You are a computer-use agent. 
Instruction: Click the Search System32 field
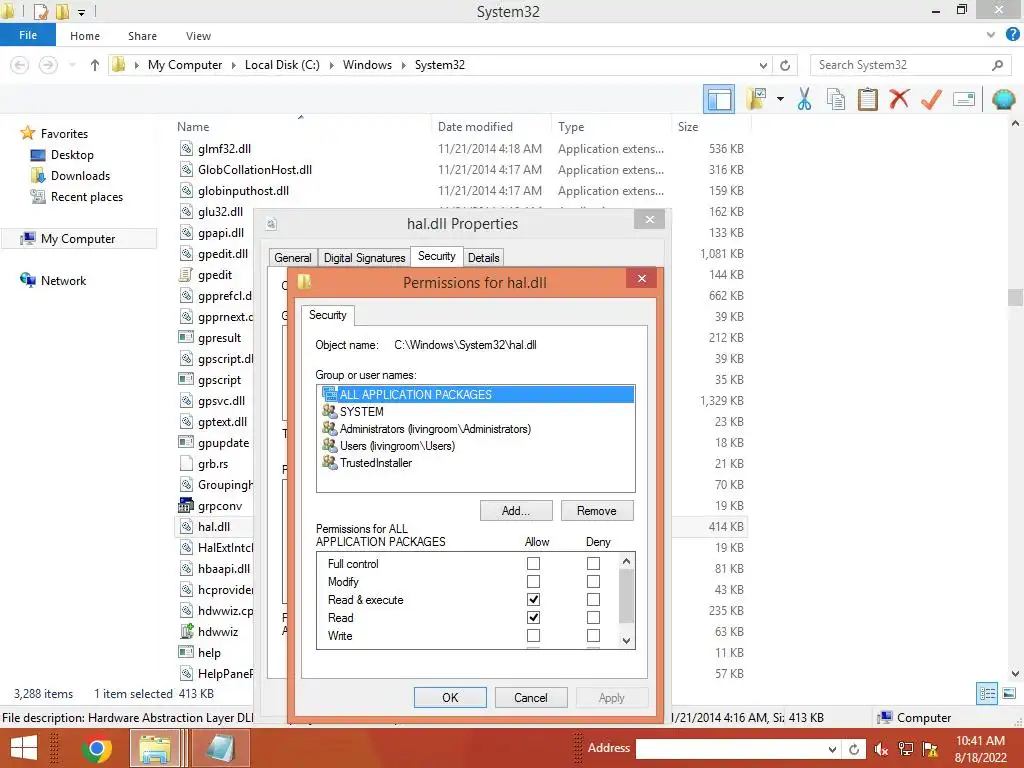click(901, 65)
